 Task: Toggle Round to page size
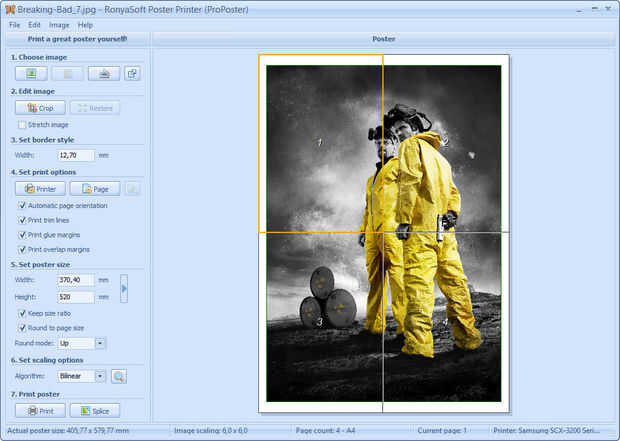(x=22, y=328)
